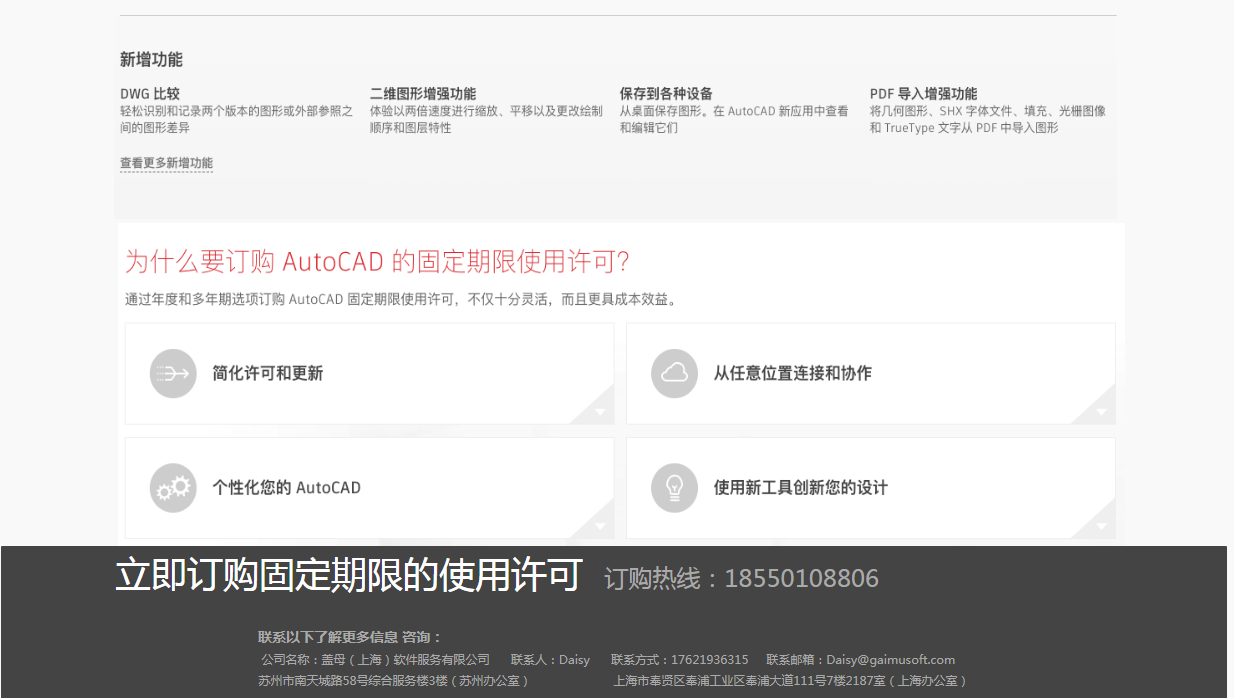This screenshot has height=698, width=1234.
Task: Click the DWG 比较 description text
Action: (x=236, y=120)
